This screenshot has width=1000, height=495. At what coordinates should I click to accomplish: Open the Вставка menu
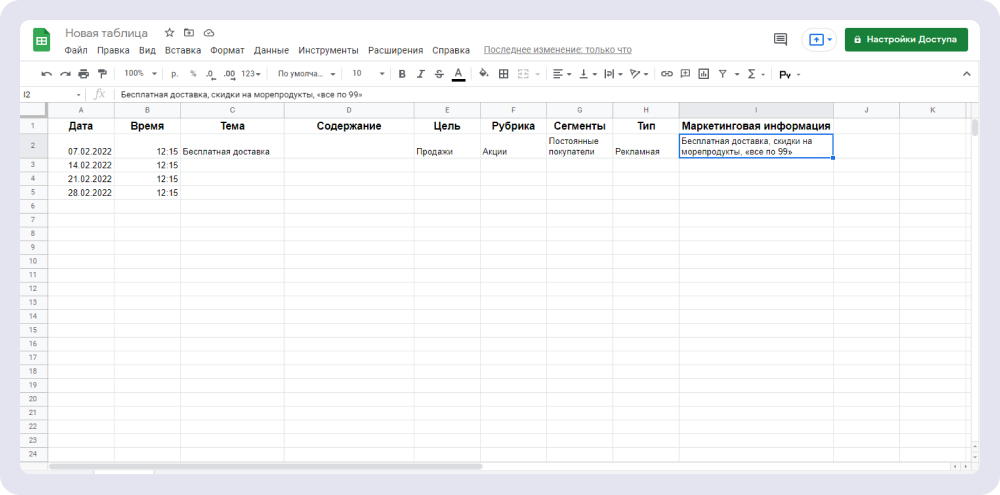click(x=183, y=50)
